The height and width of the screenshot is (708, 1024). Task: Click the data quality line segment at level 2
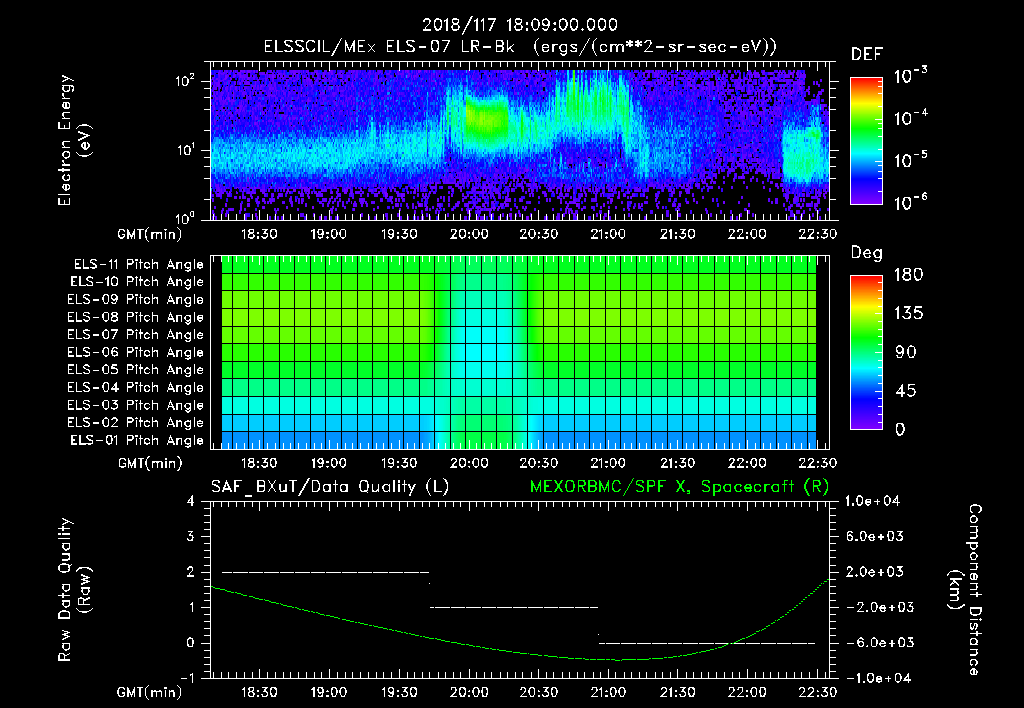(325, 572)
